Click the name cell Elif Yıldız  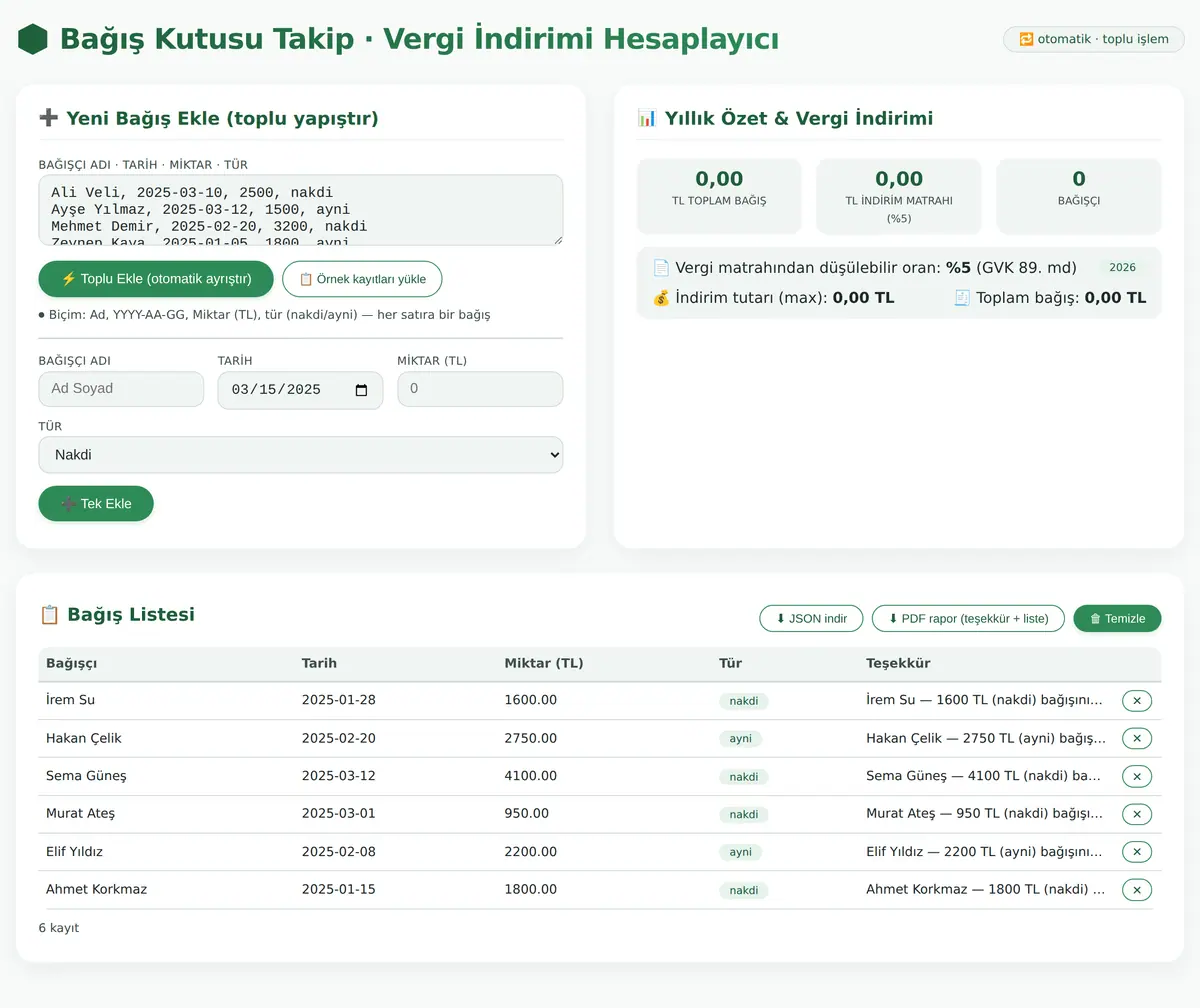coord(74,852)
